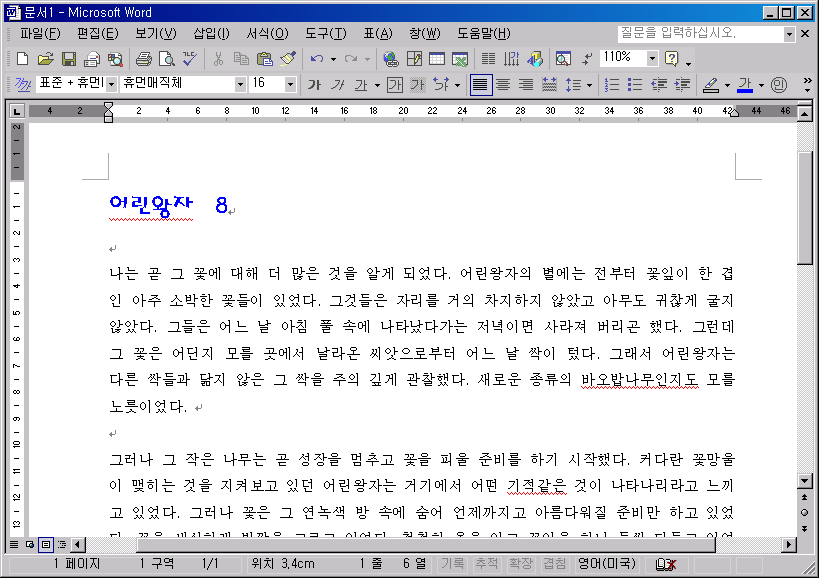Open the Print Preview icon
Image resolution: width=819 pixels, height=578 pixels.
pos(166,59)
